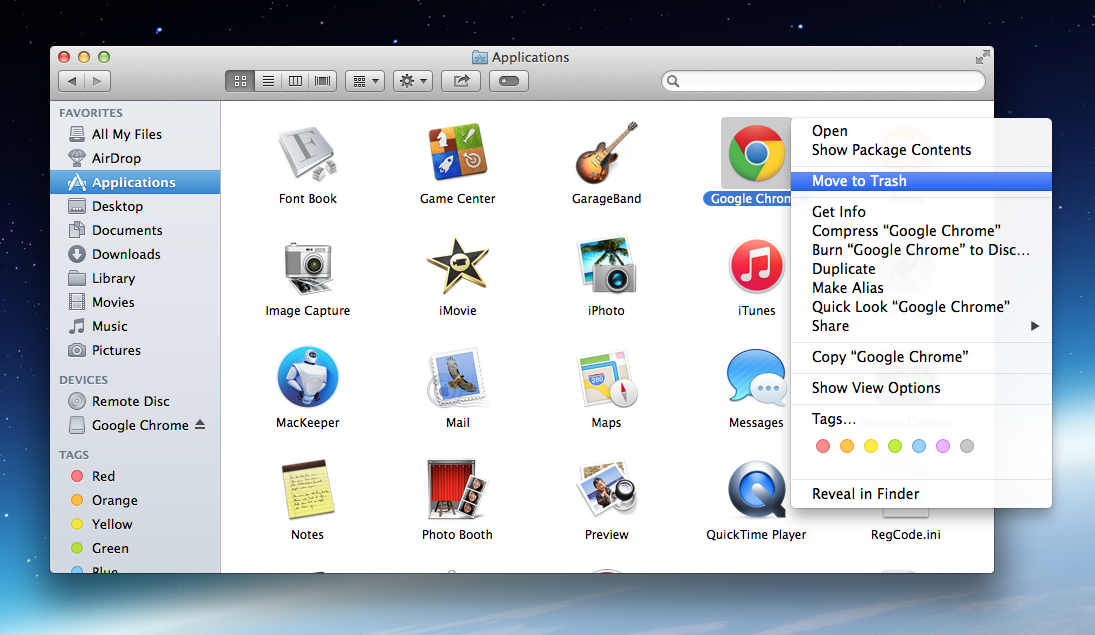Viewport: 1095px width, 635px height.
Task: Open the GarageBand app icon
Action: pos(606,153)
